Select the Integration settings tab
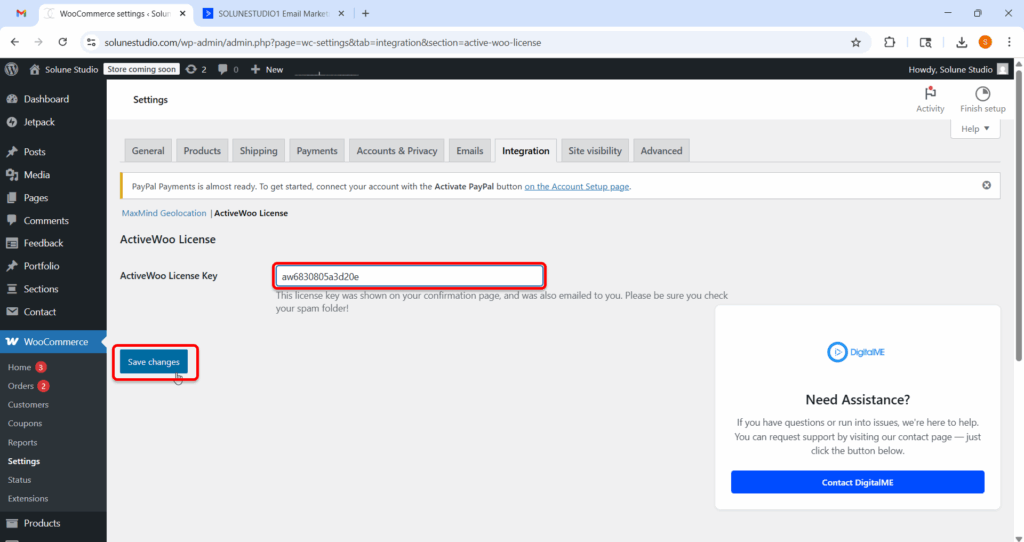Viewport: 1024px width, 542px height. (526, 150)
